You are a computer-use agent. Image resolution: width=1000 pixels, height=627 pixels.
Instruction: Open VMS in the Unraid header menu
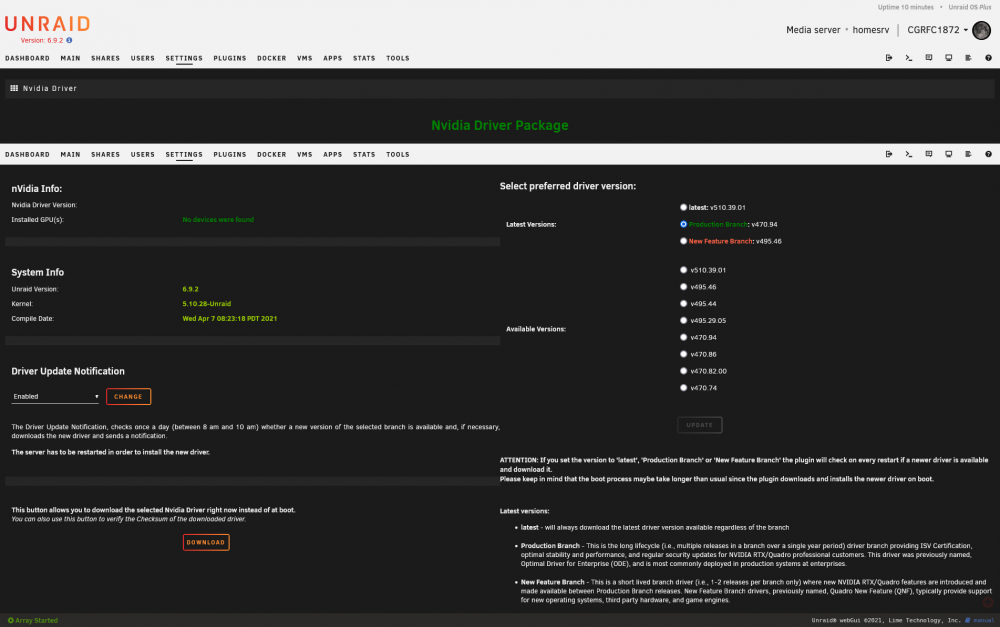305,58
